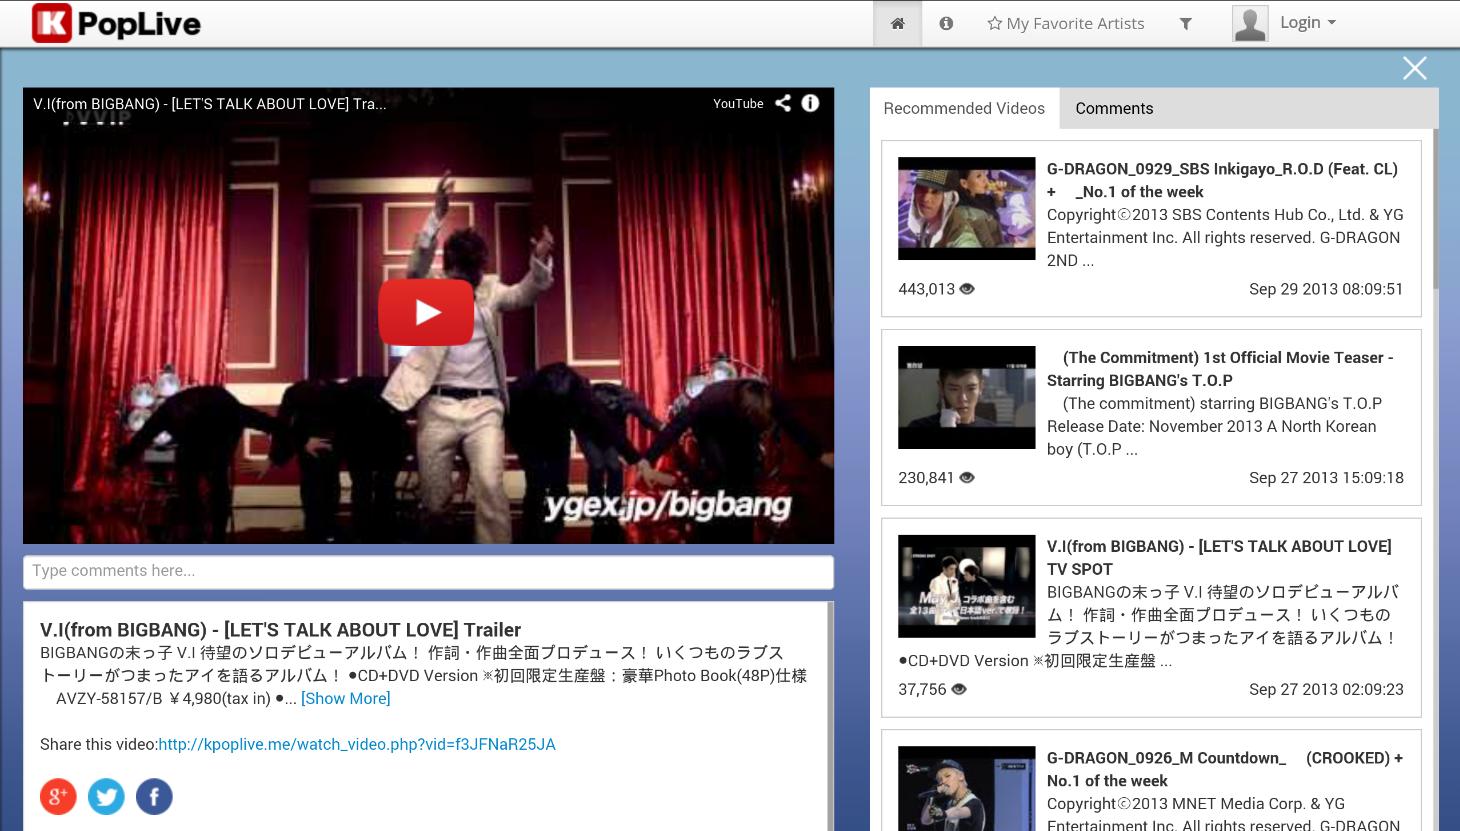Open the Home page via house icon
This screenshot has height=831, width=1460.
point(896,22)
